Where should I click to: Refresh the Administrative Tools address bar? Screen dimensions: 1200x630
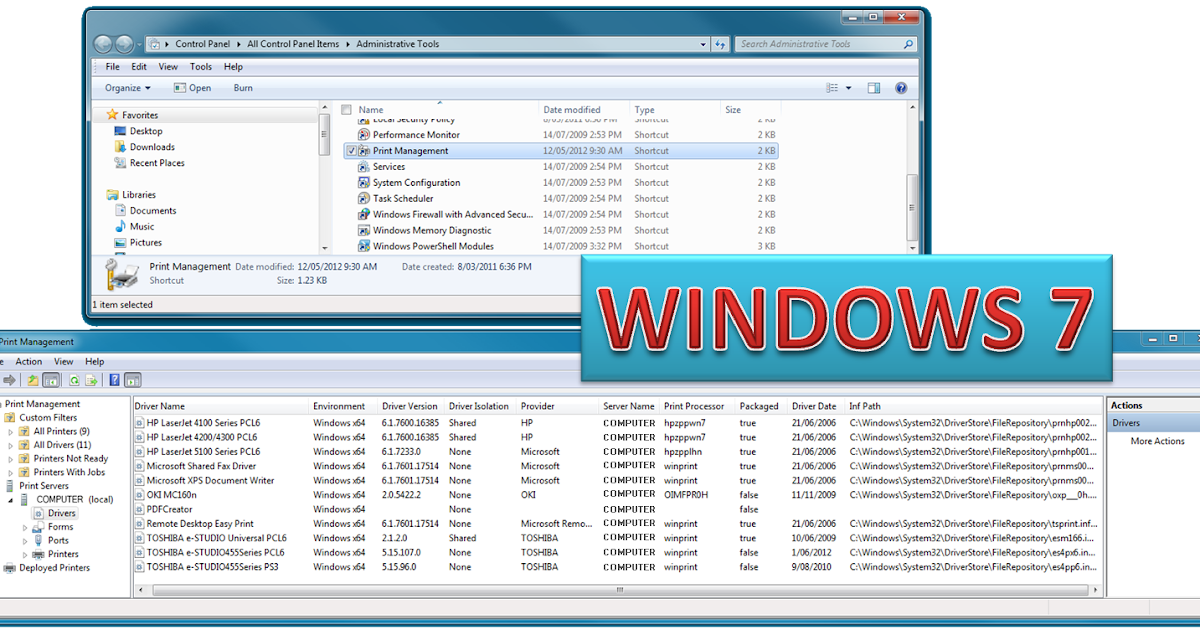720,44
